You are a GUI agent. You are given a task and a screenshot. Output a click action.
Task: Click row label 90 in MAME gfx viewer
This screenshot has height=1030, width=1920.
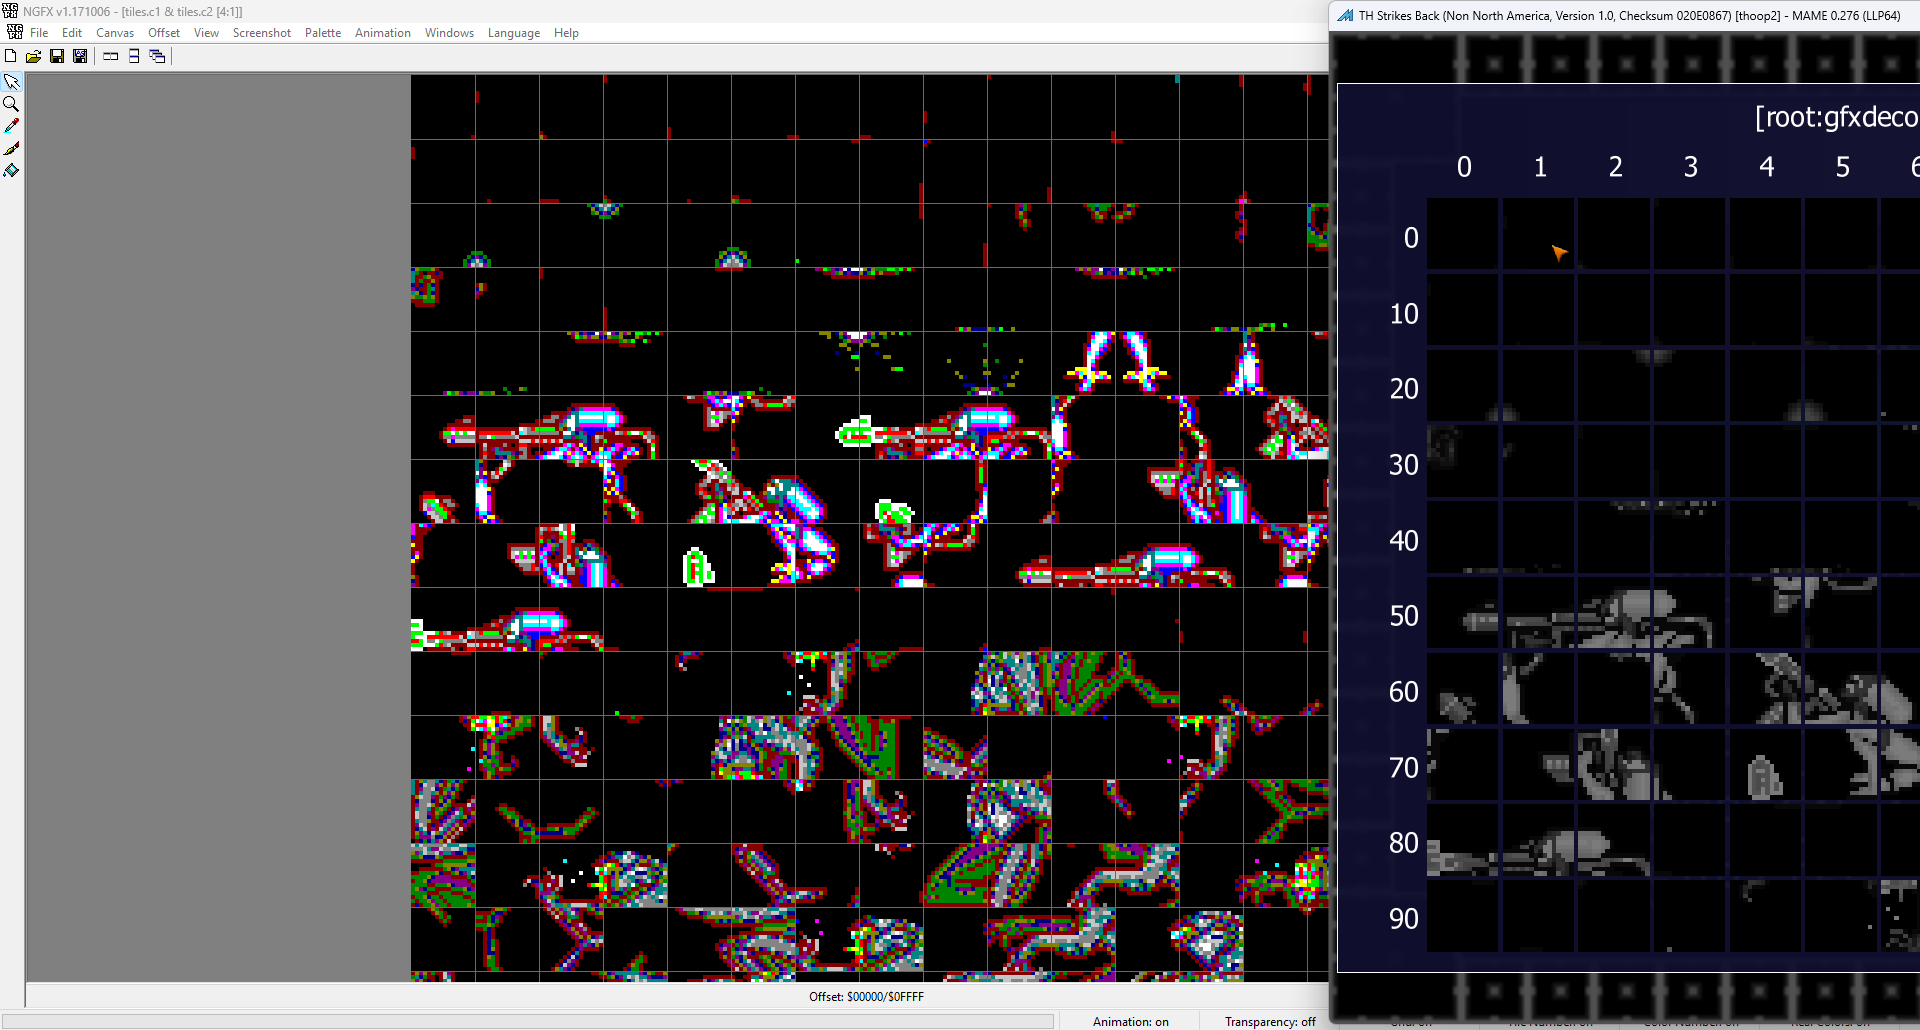pos(1404,919)
